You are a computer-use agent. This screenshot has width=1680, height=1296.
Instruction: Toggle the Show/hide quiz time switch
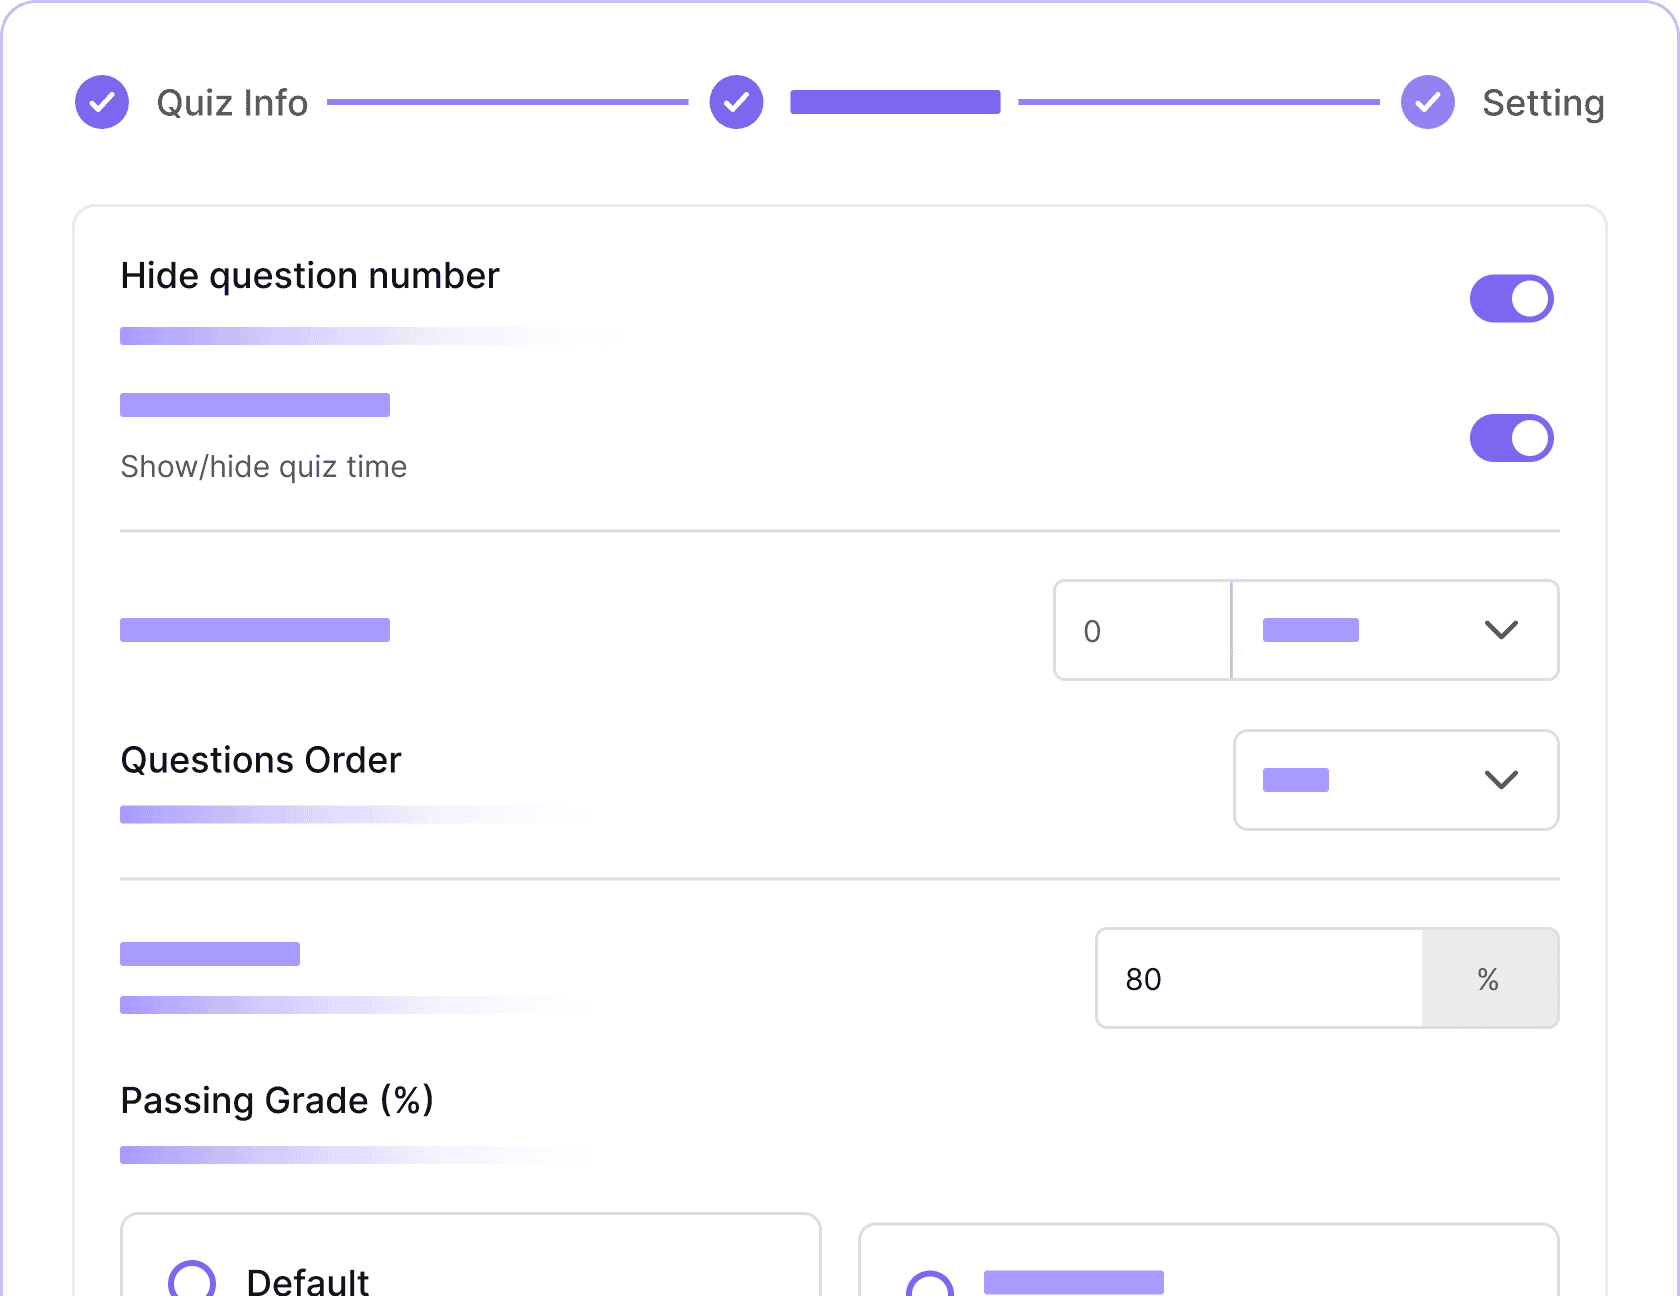(x=1511, y=438)
